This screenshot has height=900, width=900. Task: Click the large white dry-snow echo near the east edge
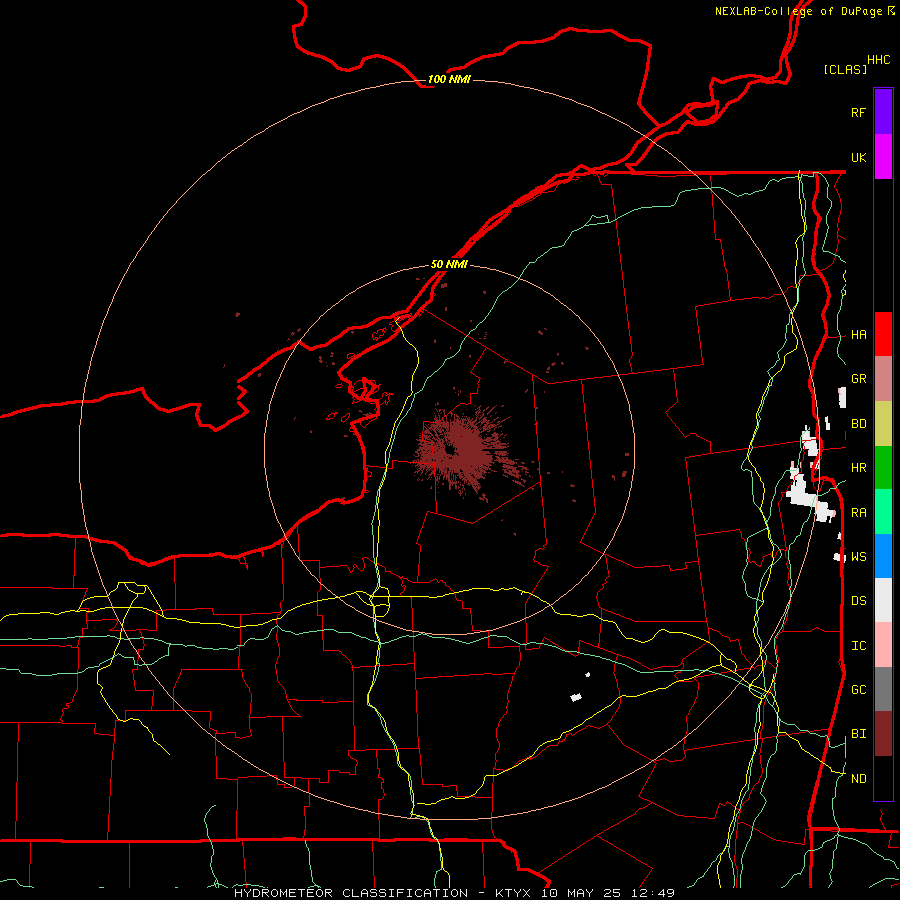[x=808, y=494]
